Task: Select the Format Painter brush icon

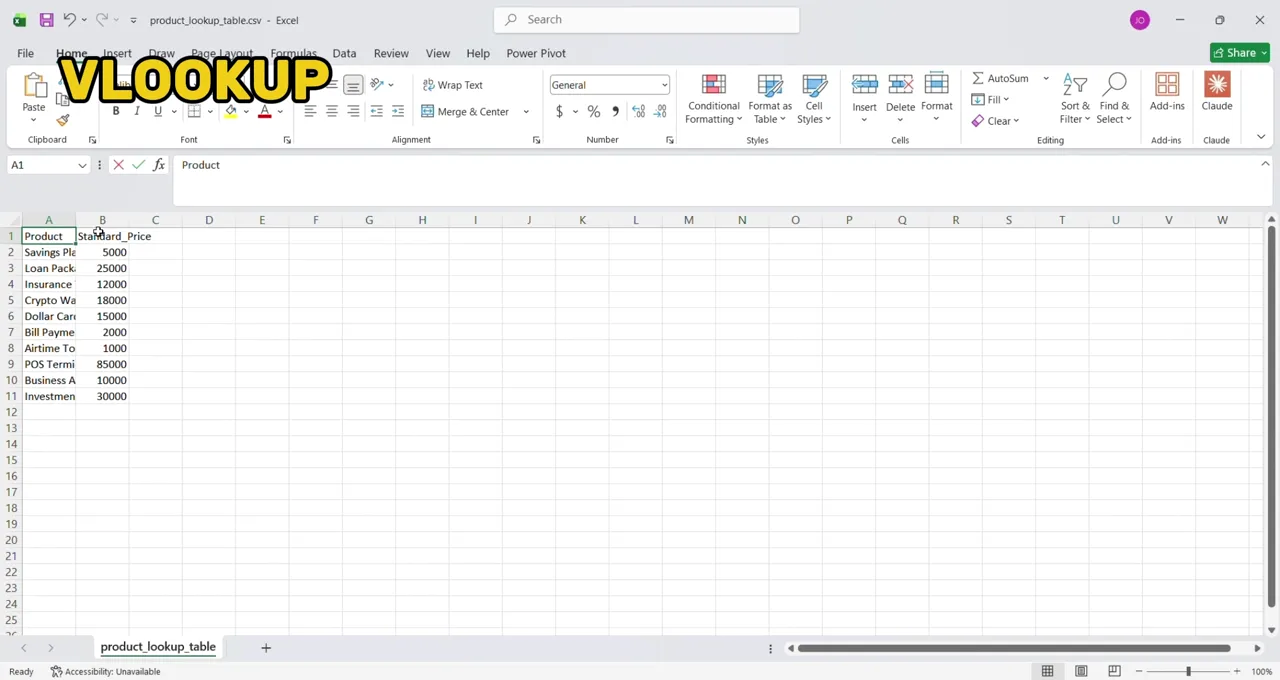Action: [x=63, y=120]
